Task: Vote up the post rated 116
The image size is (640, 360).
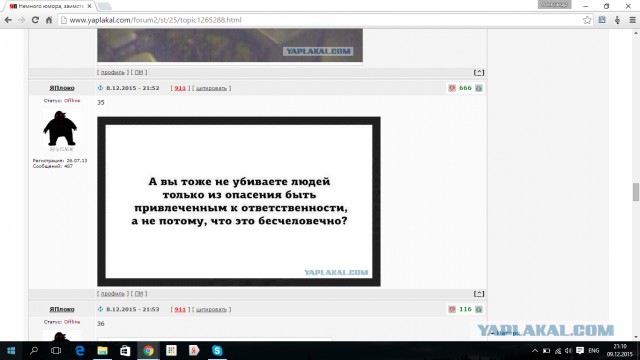Action: [478, 309]
